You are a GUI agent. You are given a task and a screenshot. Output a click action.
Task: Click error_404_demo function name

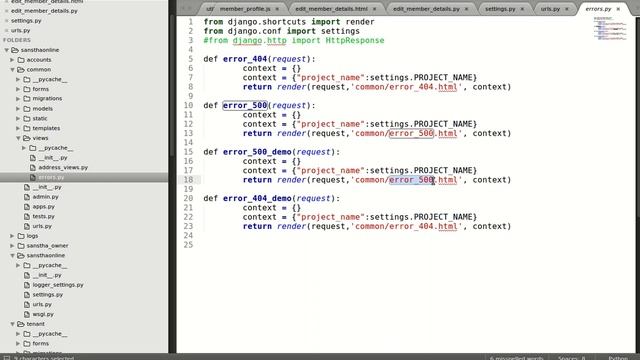[x=257, y=198]
